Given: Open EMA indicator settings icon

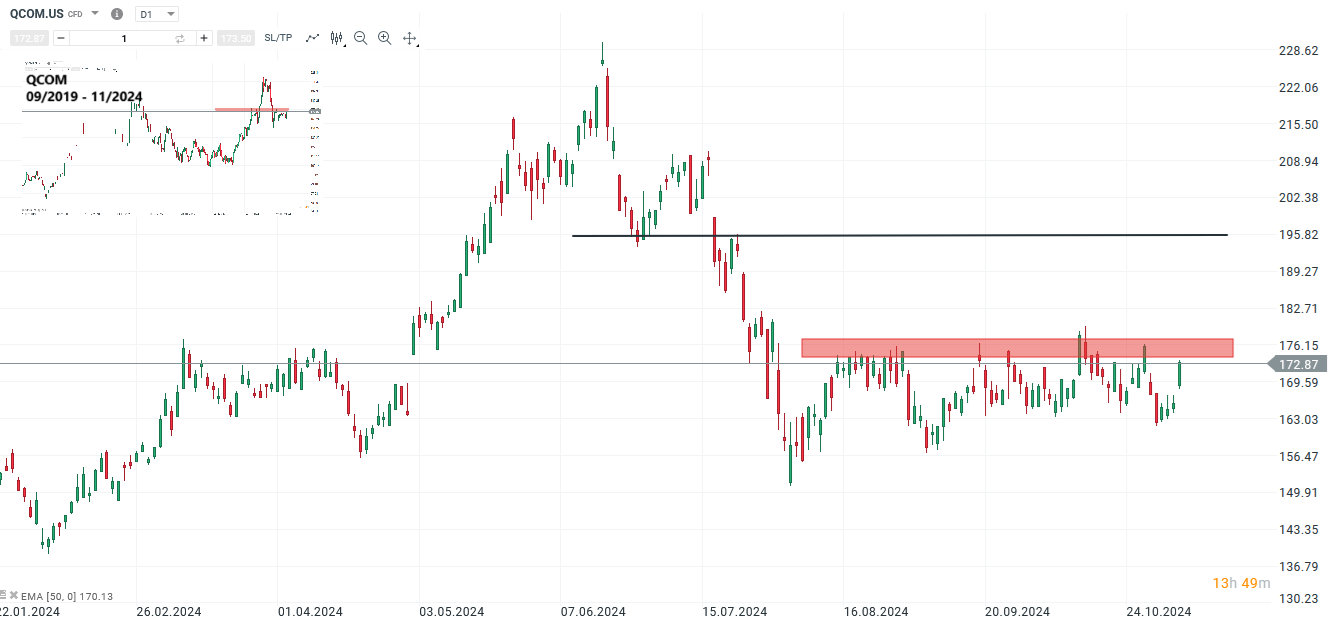Looking at the screenshot, I should point(5,595).
